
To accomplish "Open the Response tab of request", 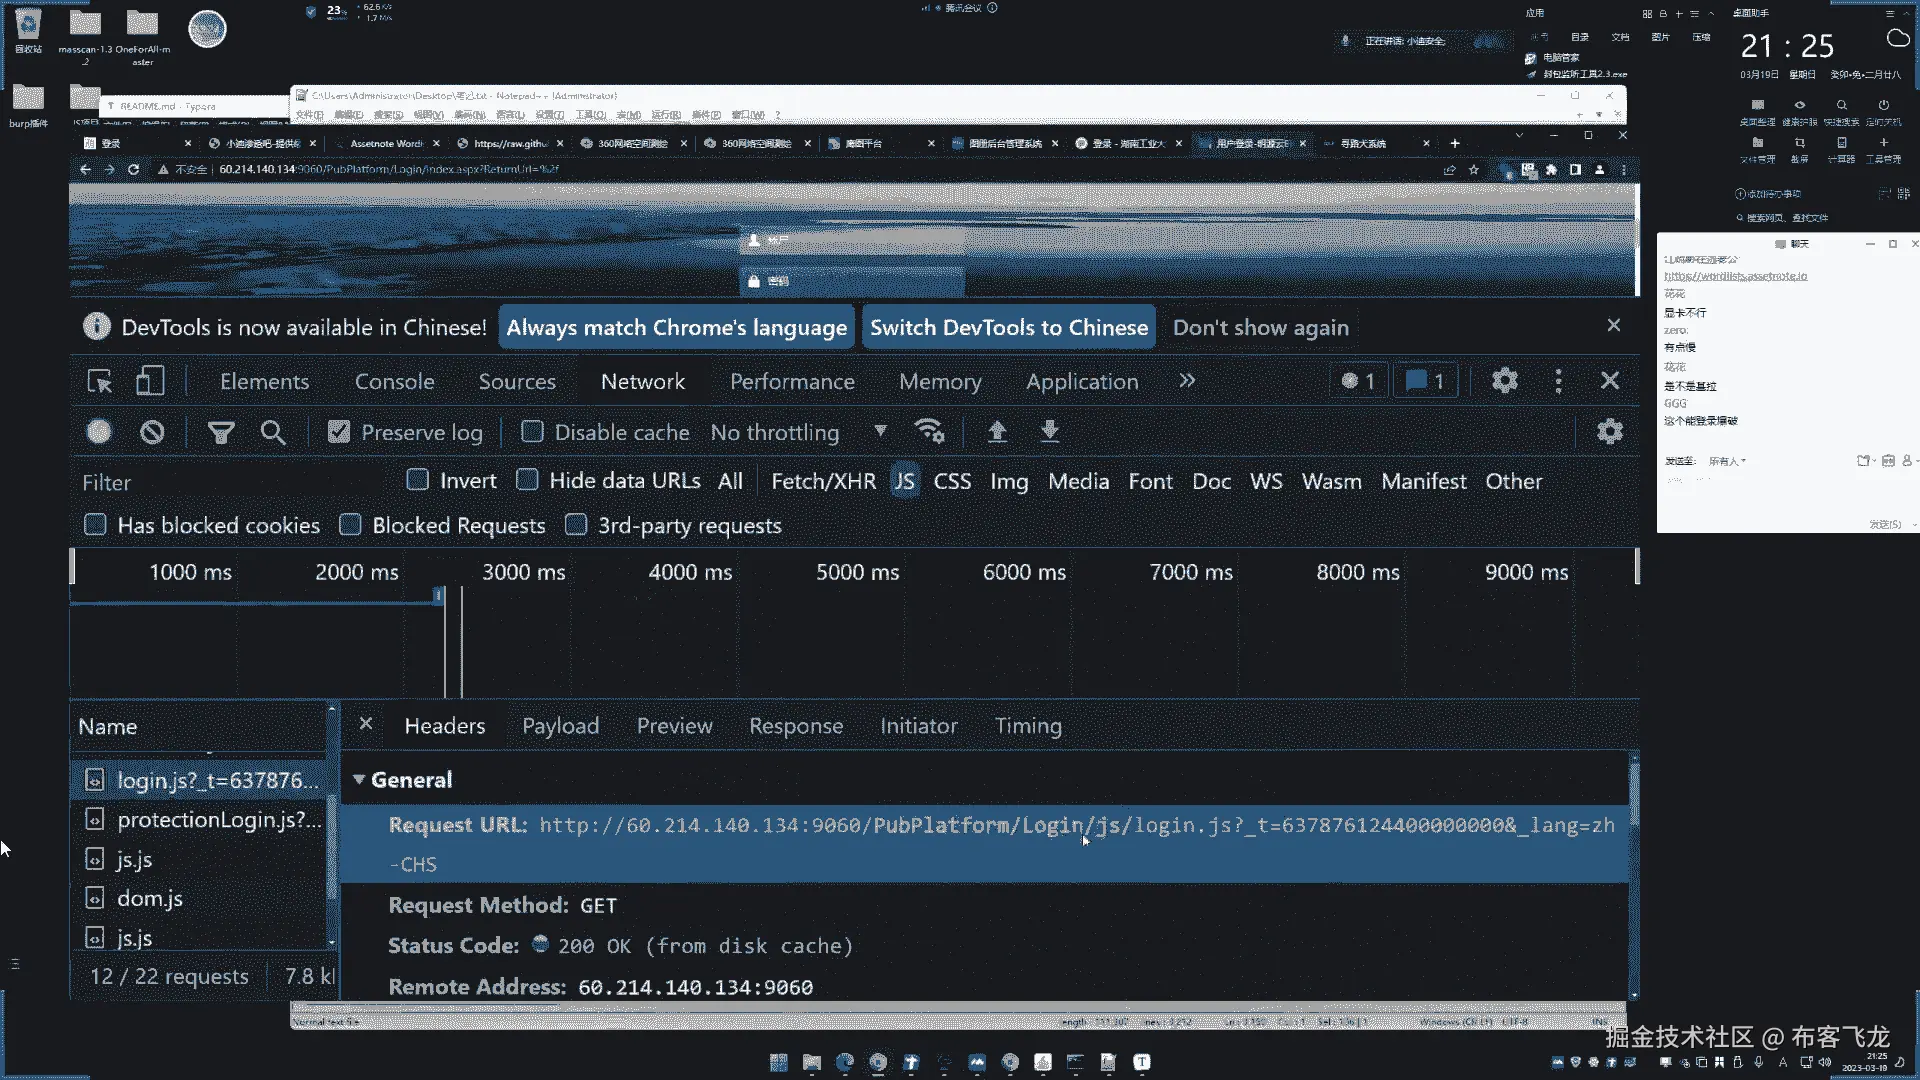I will [796, 726].
